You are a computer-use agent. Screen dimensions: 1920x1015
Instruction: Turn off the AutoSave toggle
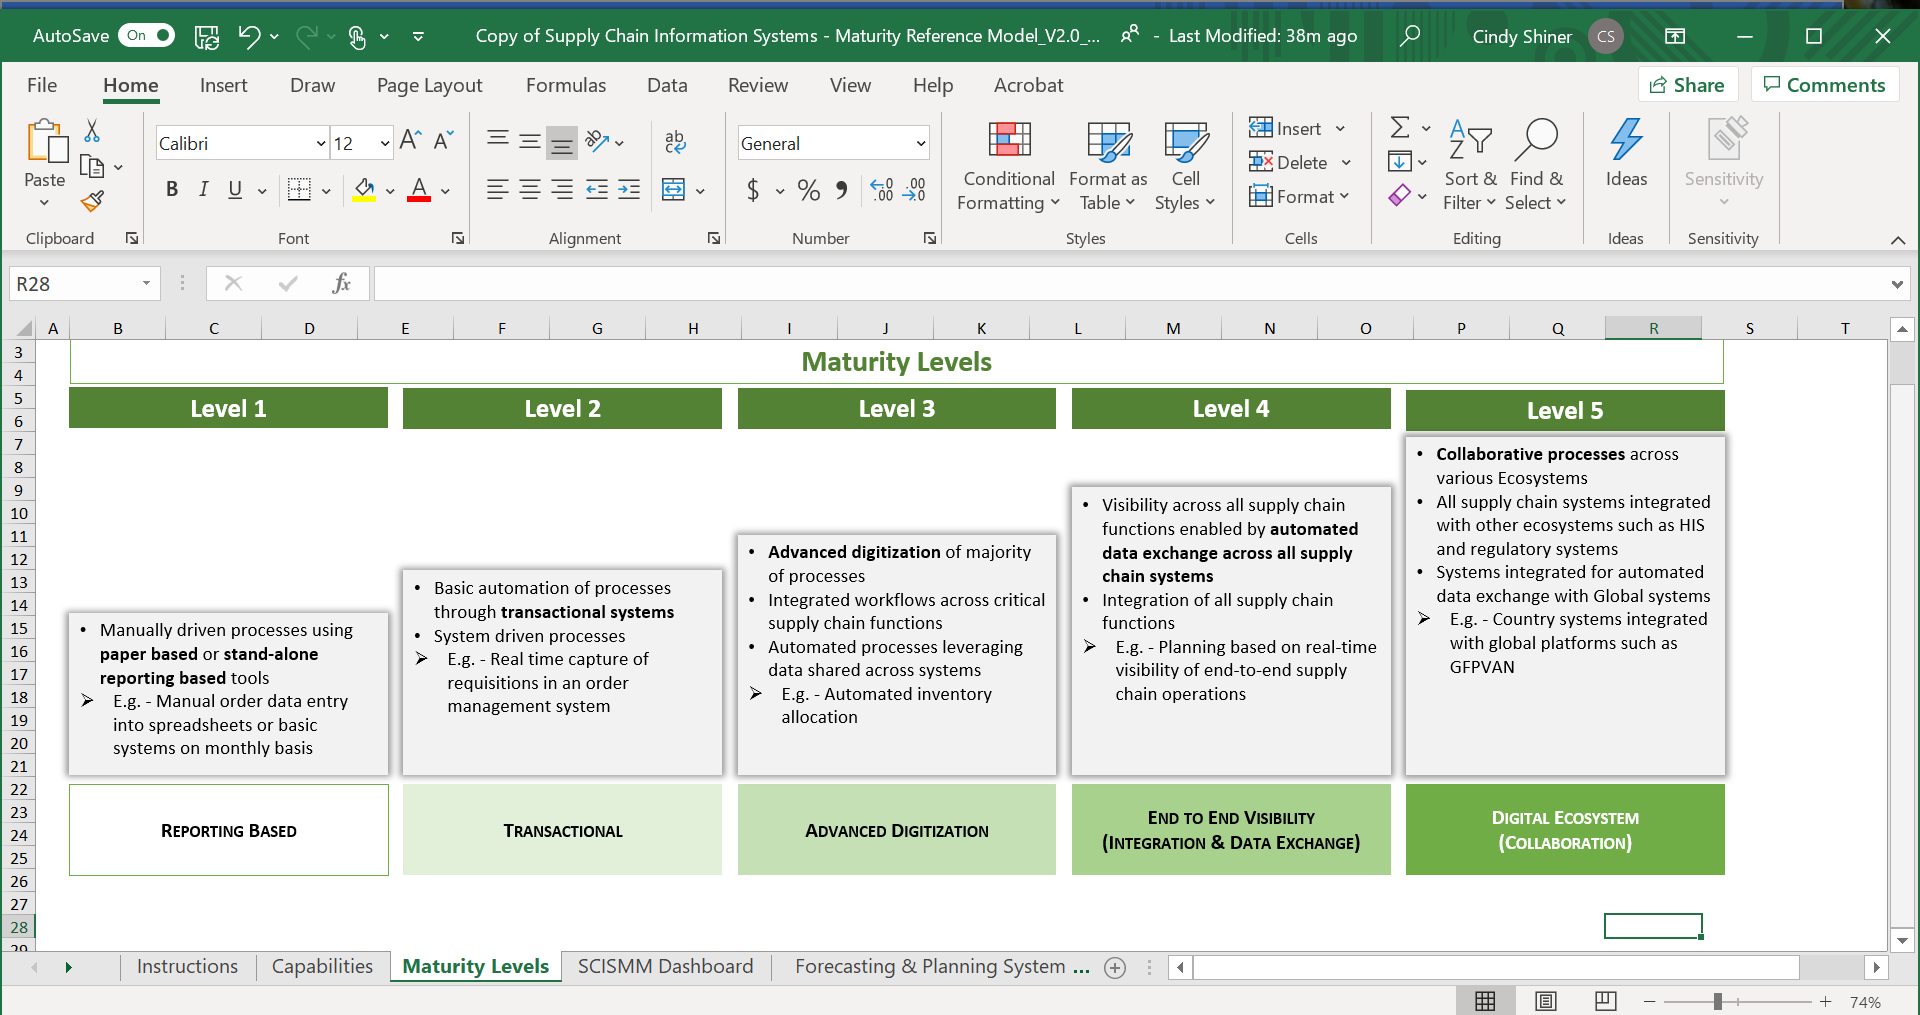[x=146, y=36]
